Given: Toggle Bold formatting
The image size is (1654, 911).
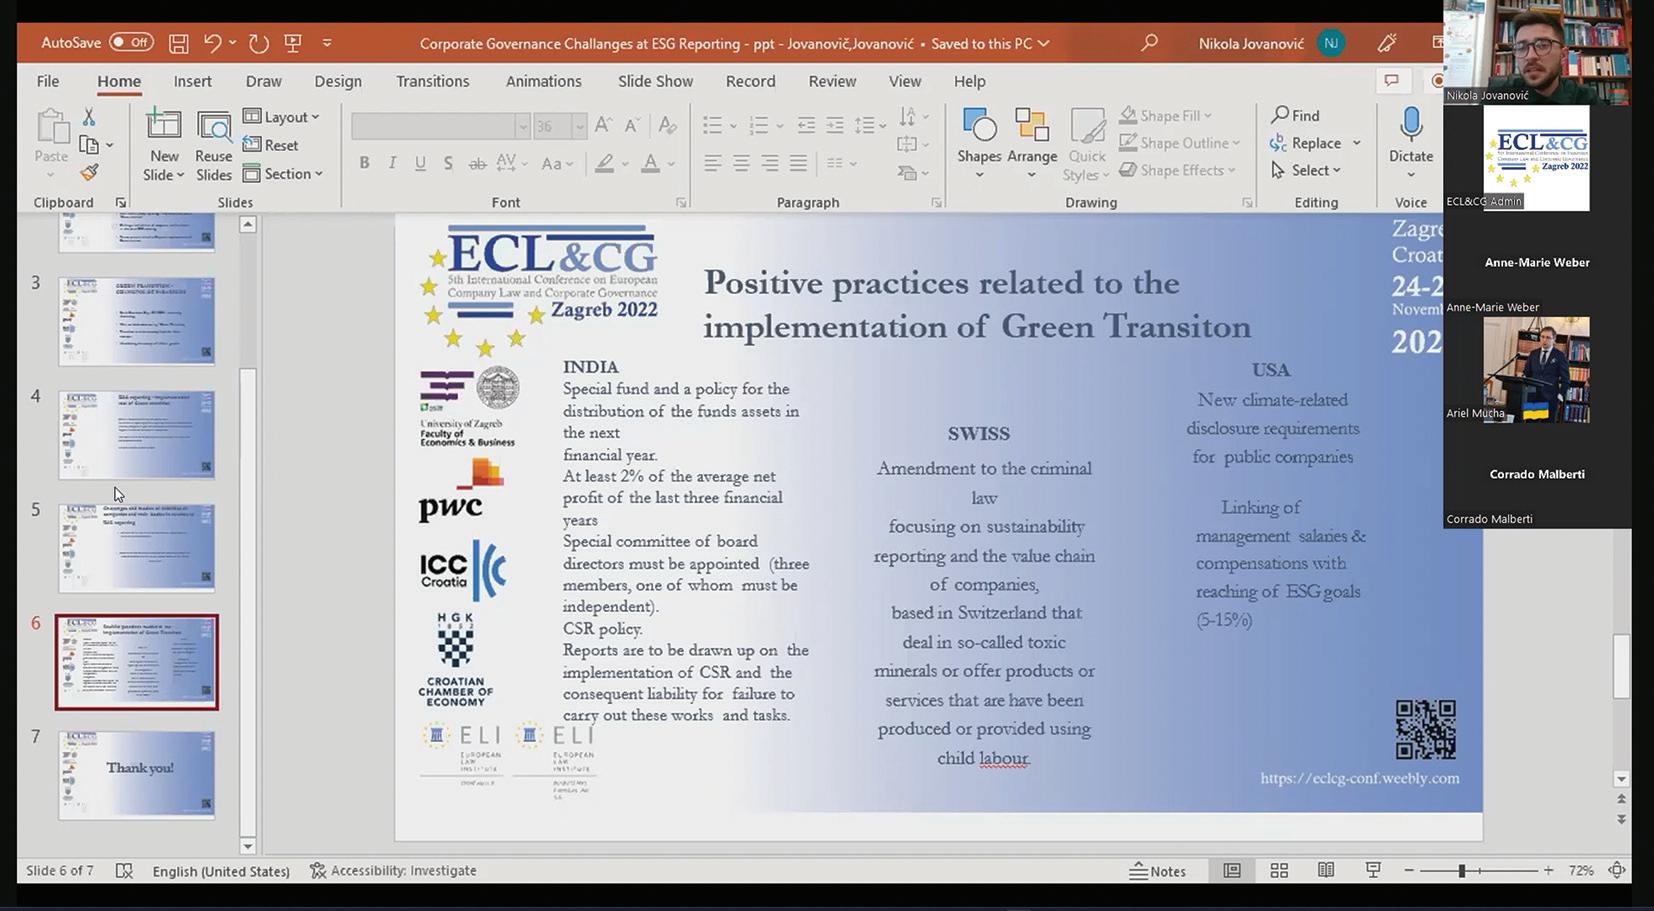Looking at the screenshot, I should [364, 163].
